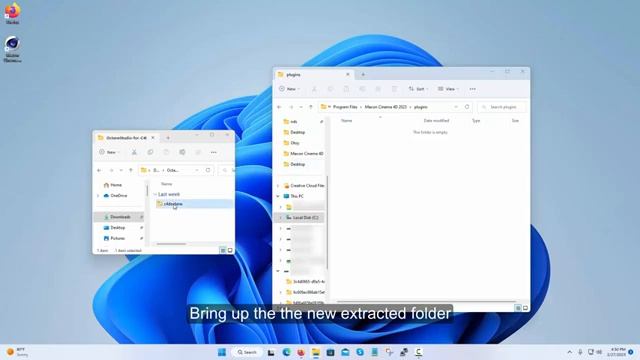Click Copy icon in Downloads window toolbar
640x360 pixels.
tap(150, 152)
